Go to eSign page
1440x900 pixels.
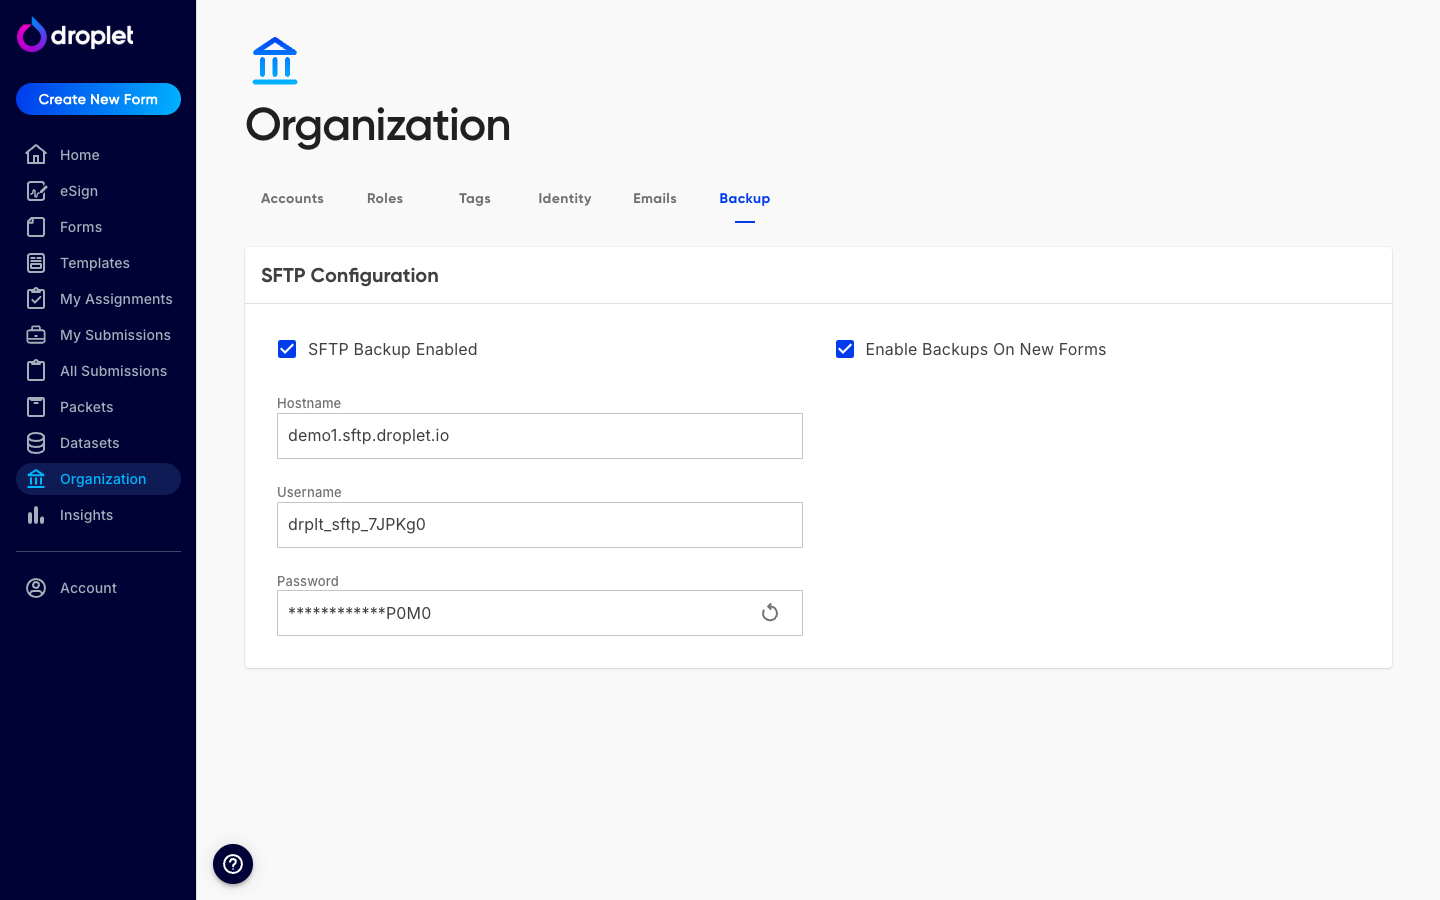click(x=98, y=191)
